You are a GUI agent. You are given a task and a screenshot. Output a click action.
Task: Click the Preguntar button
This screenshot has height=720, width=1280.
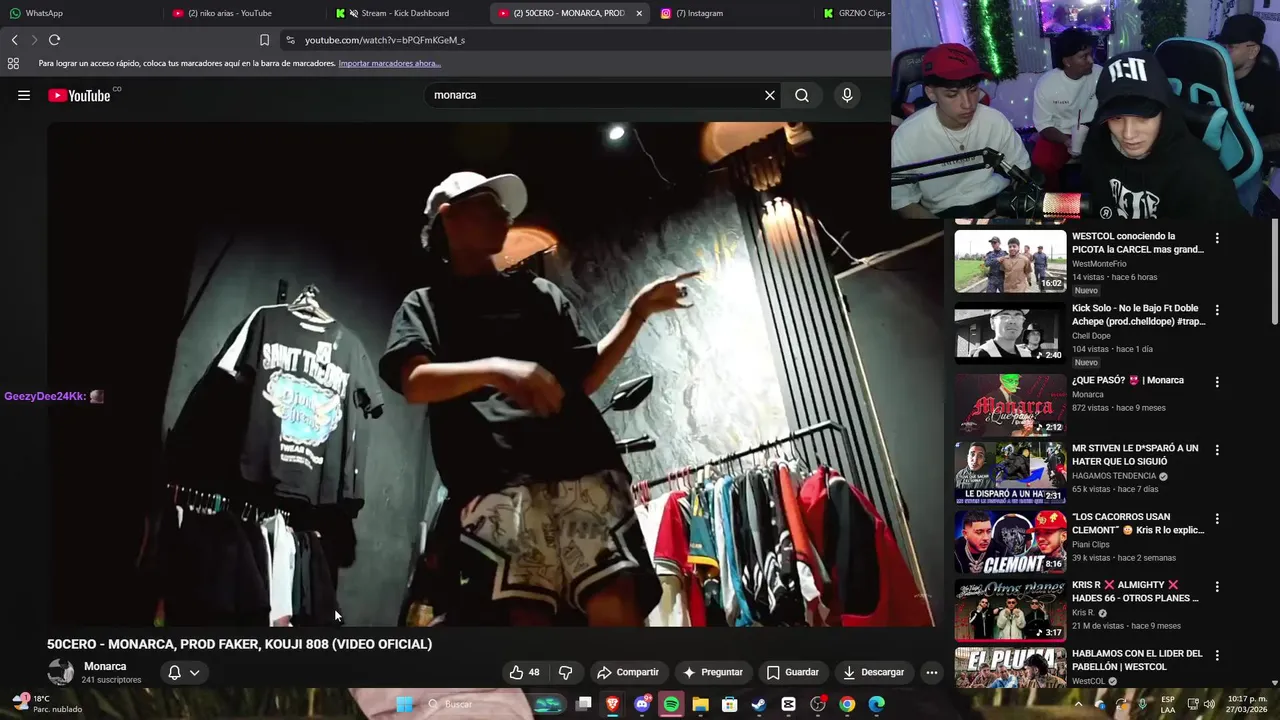(x=713, y=672)
